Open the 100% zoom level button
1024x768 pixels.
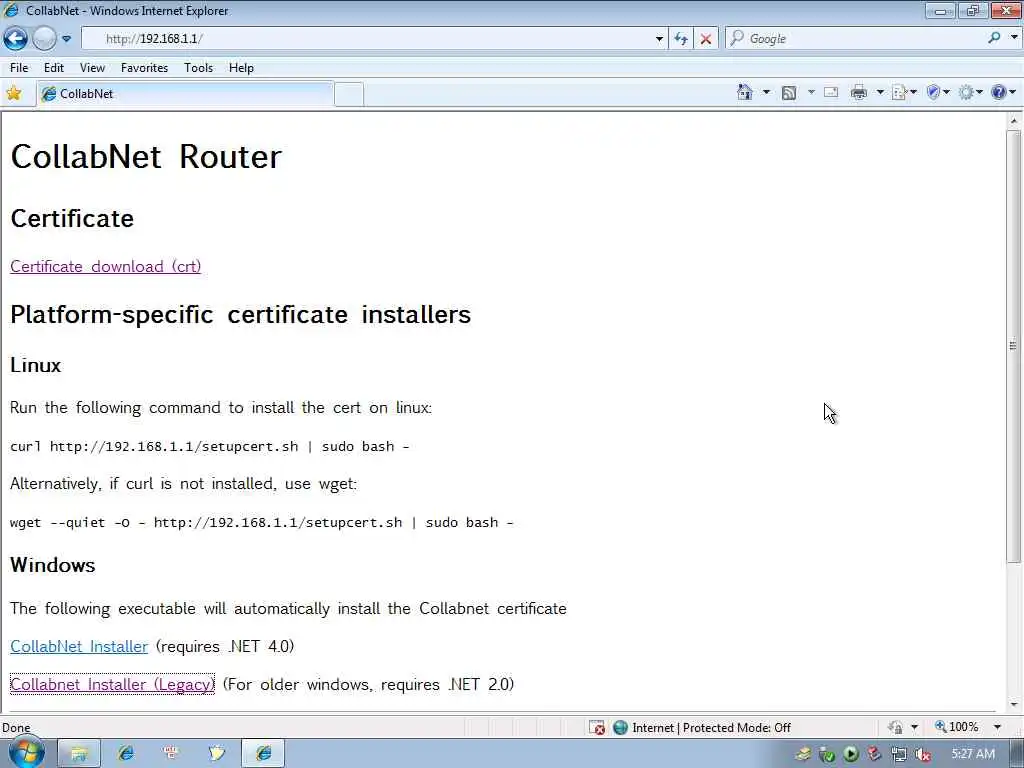957,727
